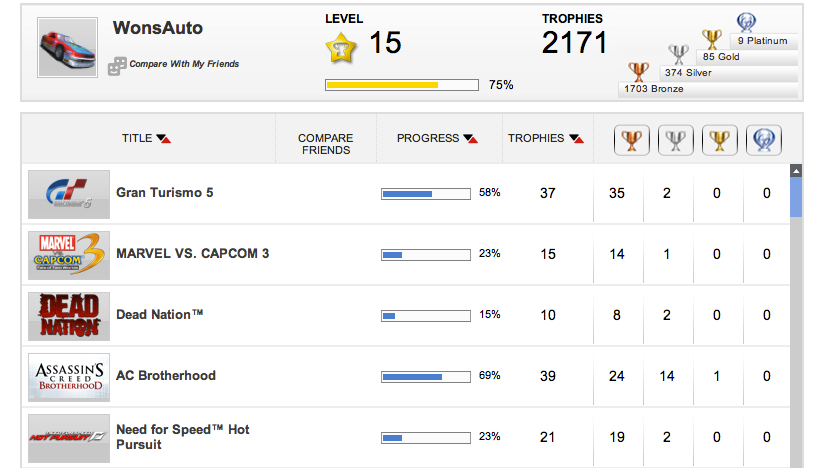The height and width of the screenshot is (468, 825).
Task: Click the Need for Speed Hot Pursuit title
Action: point(183,436)
